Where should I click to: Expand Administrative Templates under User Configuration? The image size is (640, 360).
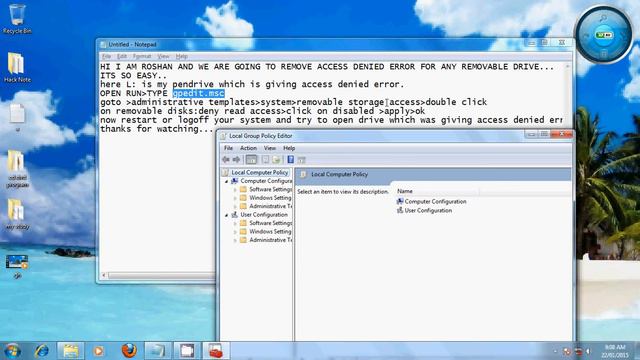(235, 240)
